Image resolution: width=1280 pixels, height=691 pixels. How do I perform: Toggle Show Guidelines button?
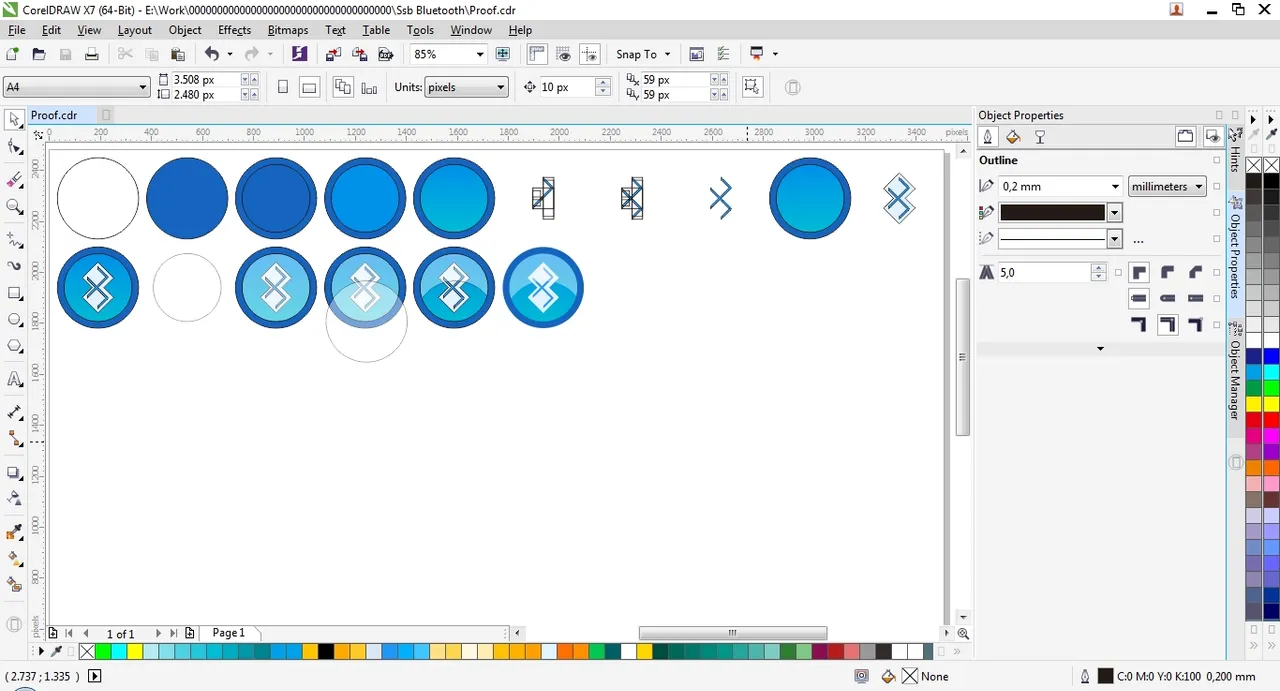point(590,54)
